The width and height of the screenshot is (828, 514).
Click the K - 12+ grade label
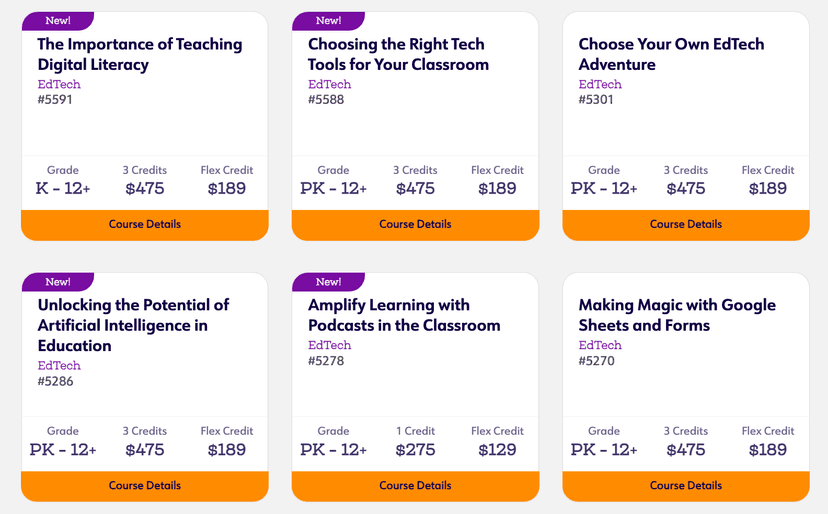pyautogui.click(x=63, y=189)
